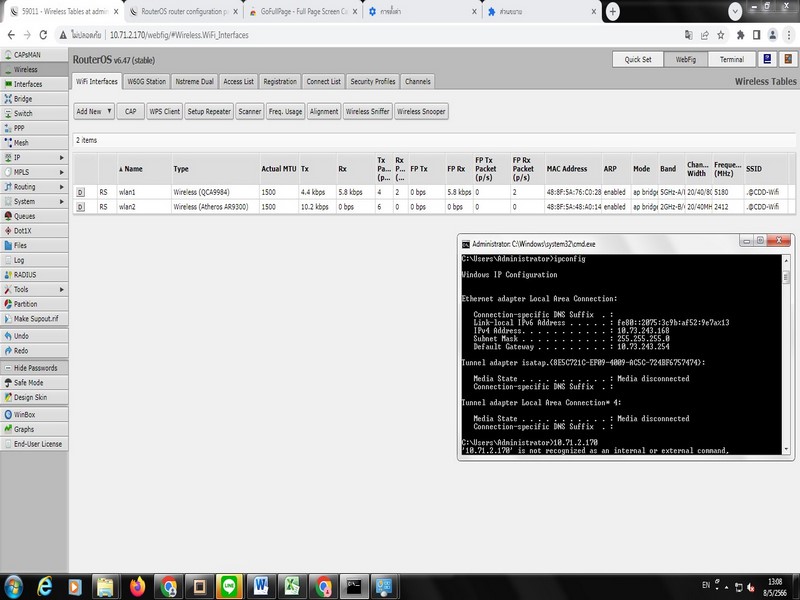Click cmd scrollbar up arrow
The width and height of the screenshot is (800, 600).
786,261
